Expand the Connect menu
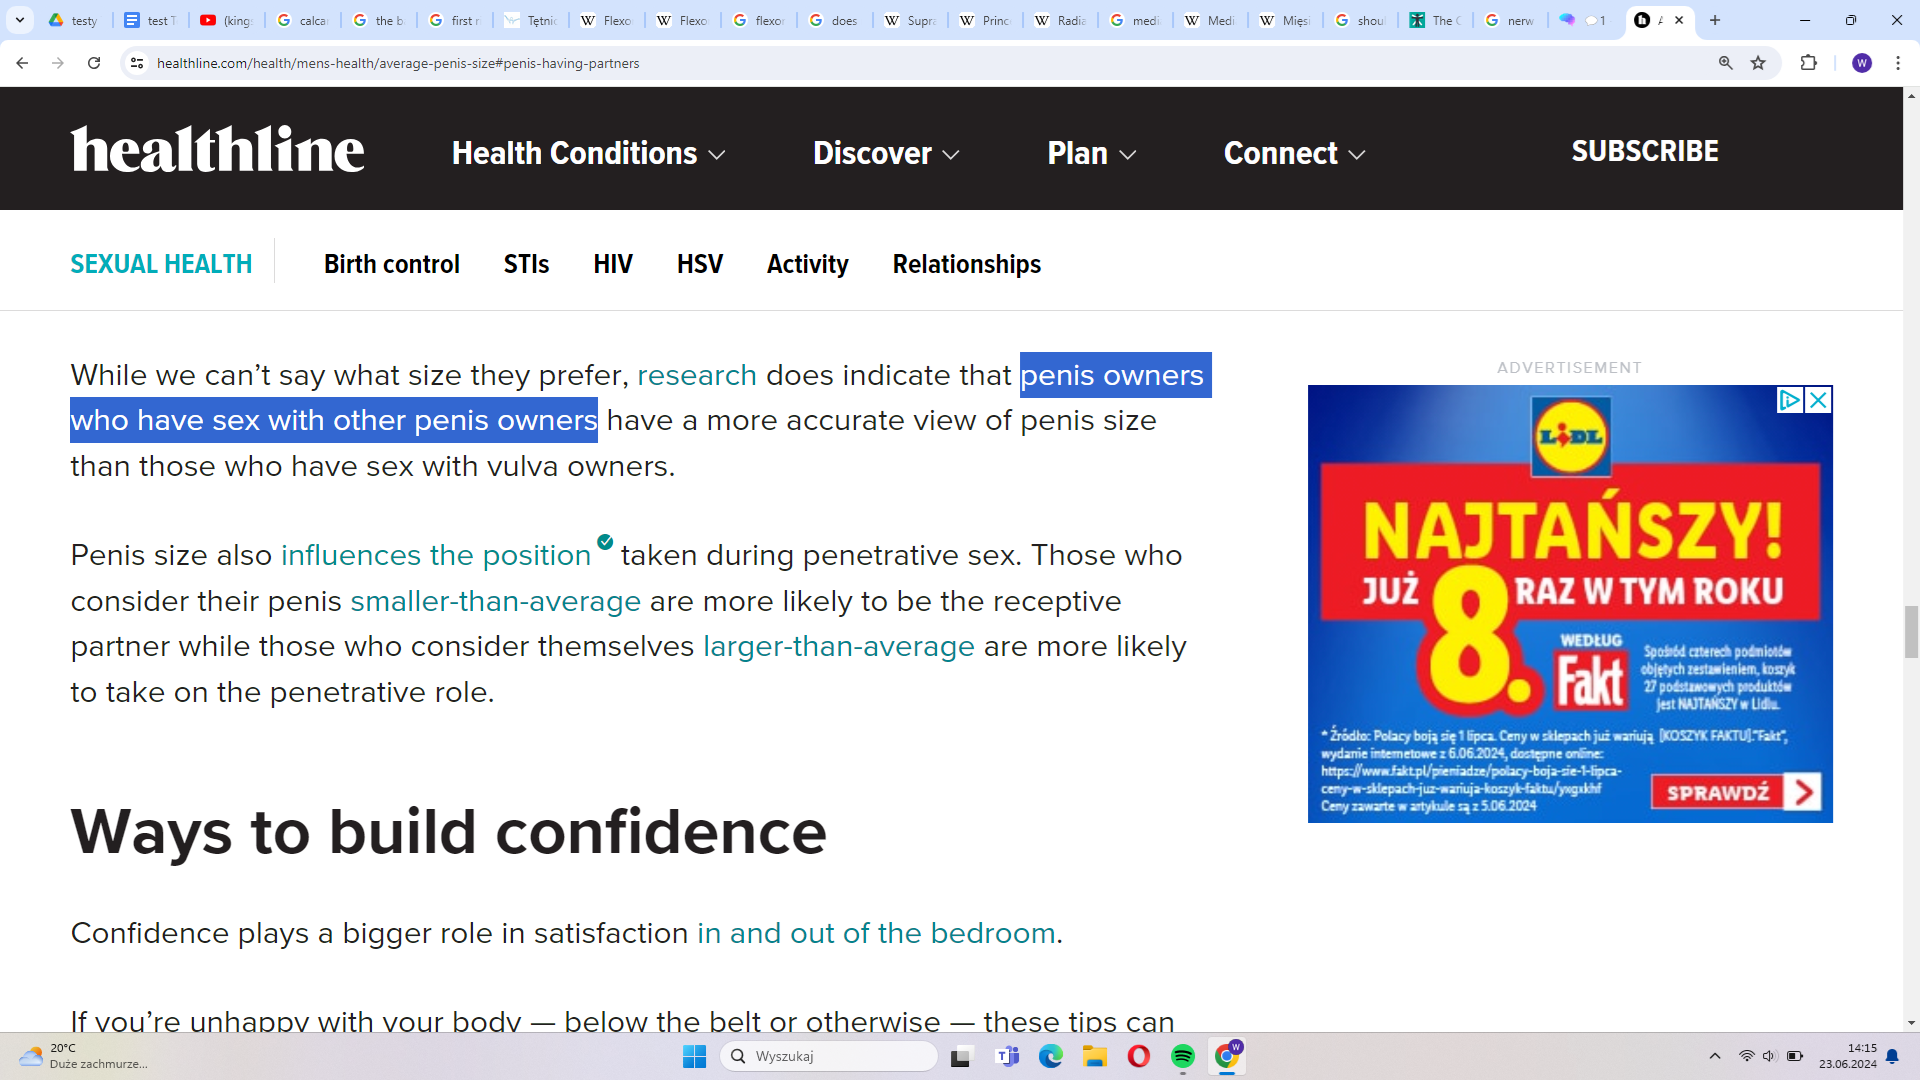Image resolution: width=1920 pixels, height=1080 pixels. (1294, 153)
